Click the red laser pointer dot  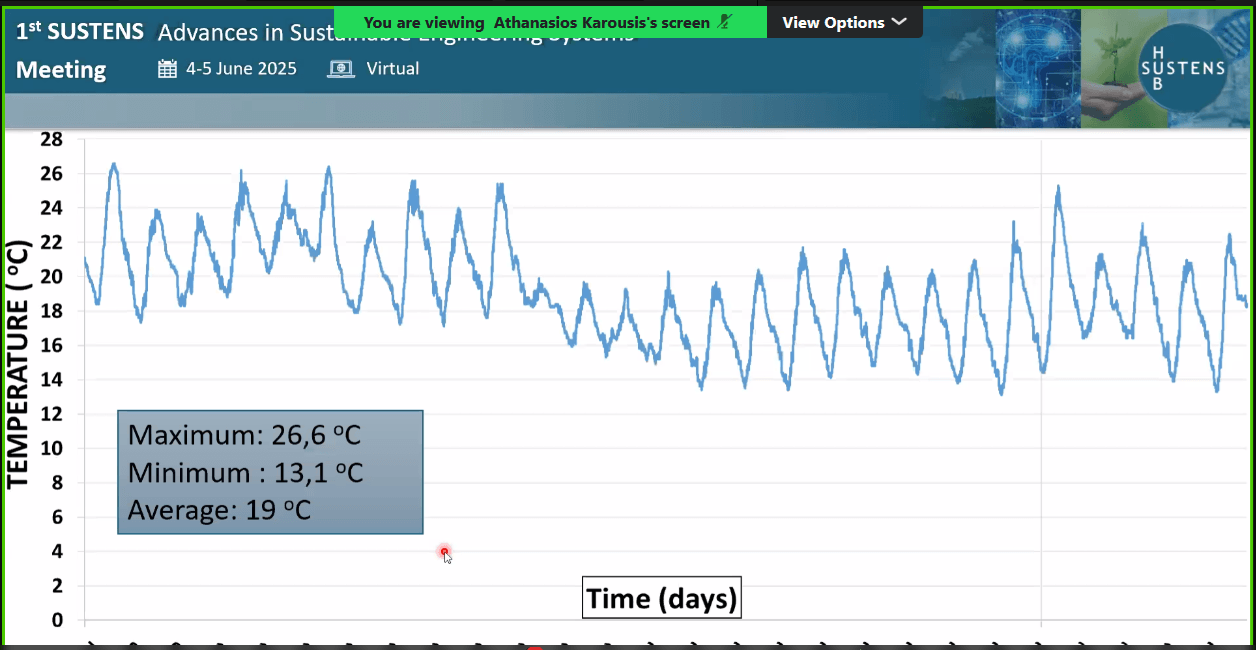point(444,552)
